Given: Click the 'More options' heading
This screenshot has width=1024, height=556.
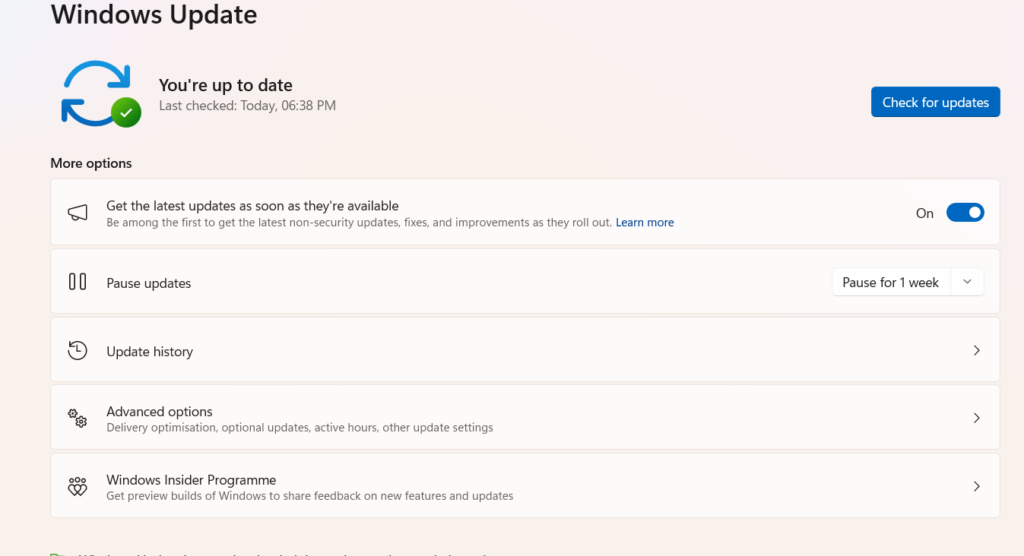Looking at the screenshot, I should [91, 163].
